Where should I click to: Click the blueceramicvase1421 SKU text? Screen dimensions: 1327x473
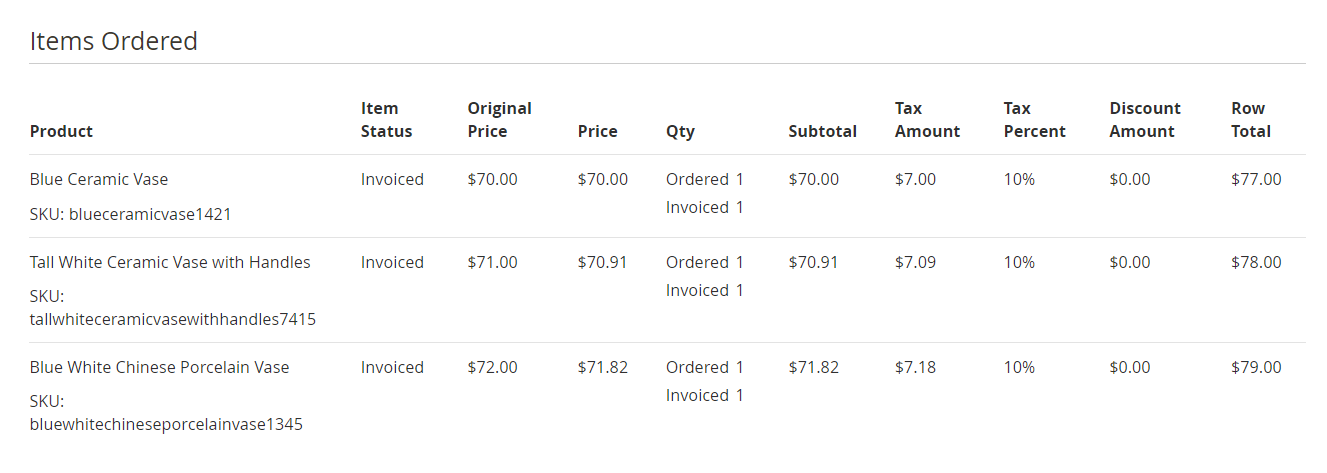pyautogui.click(x=131, y=214)
